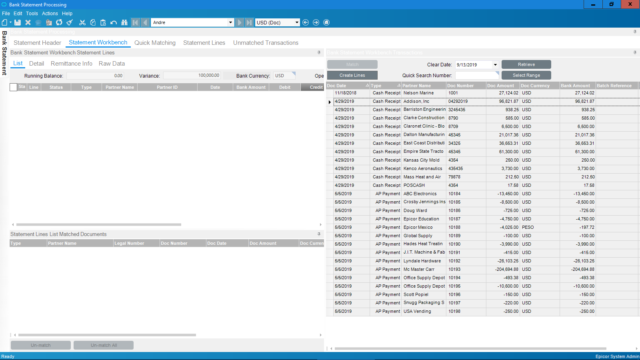
Task: Open the Clear Date dropdown arrow
Action: coord(495,65)
